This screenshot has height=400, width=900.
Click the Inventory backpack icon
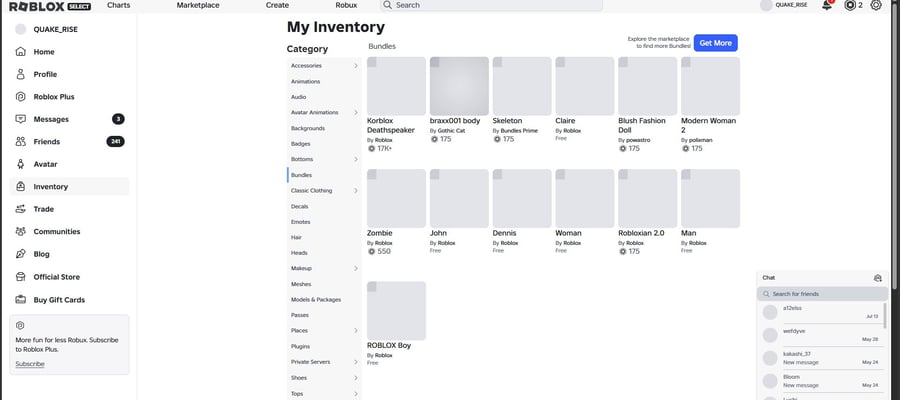[x=21, y=187]
